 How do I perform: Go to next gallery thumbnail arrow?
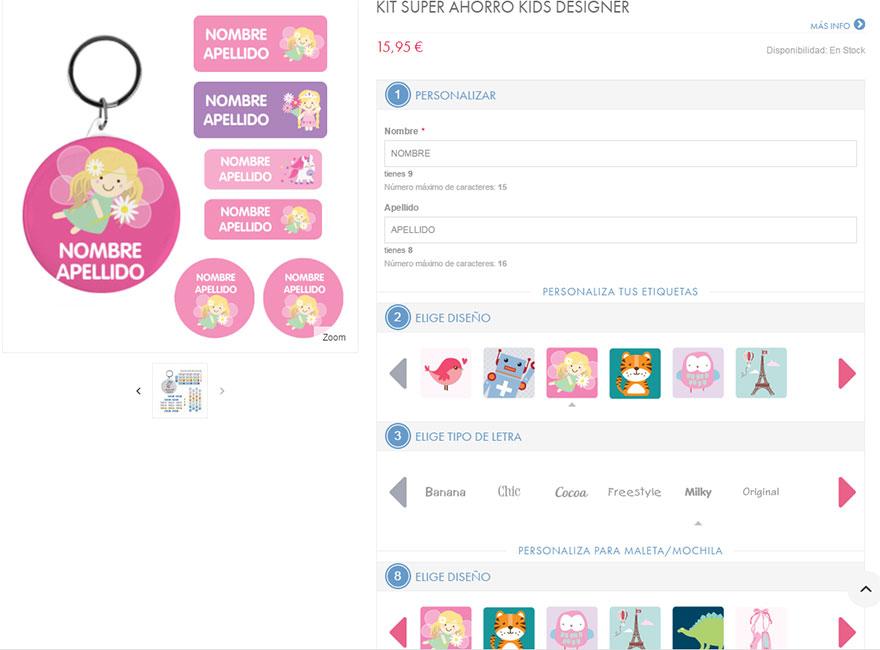[x=222, y=391]
